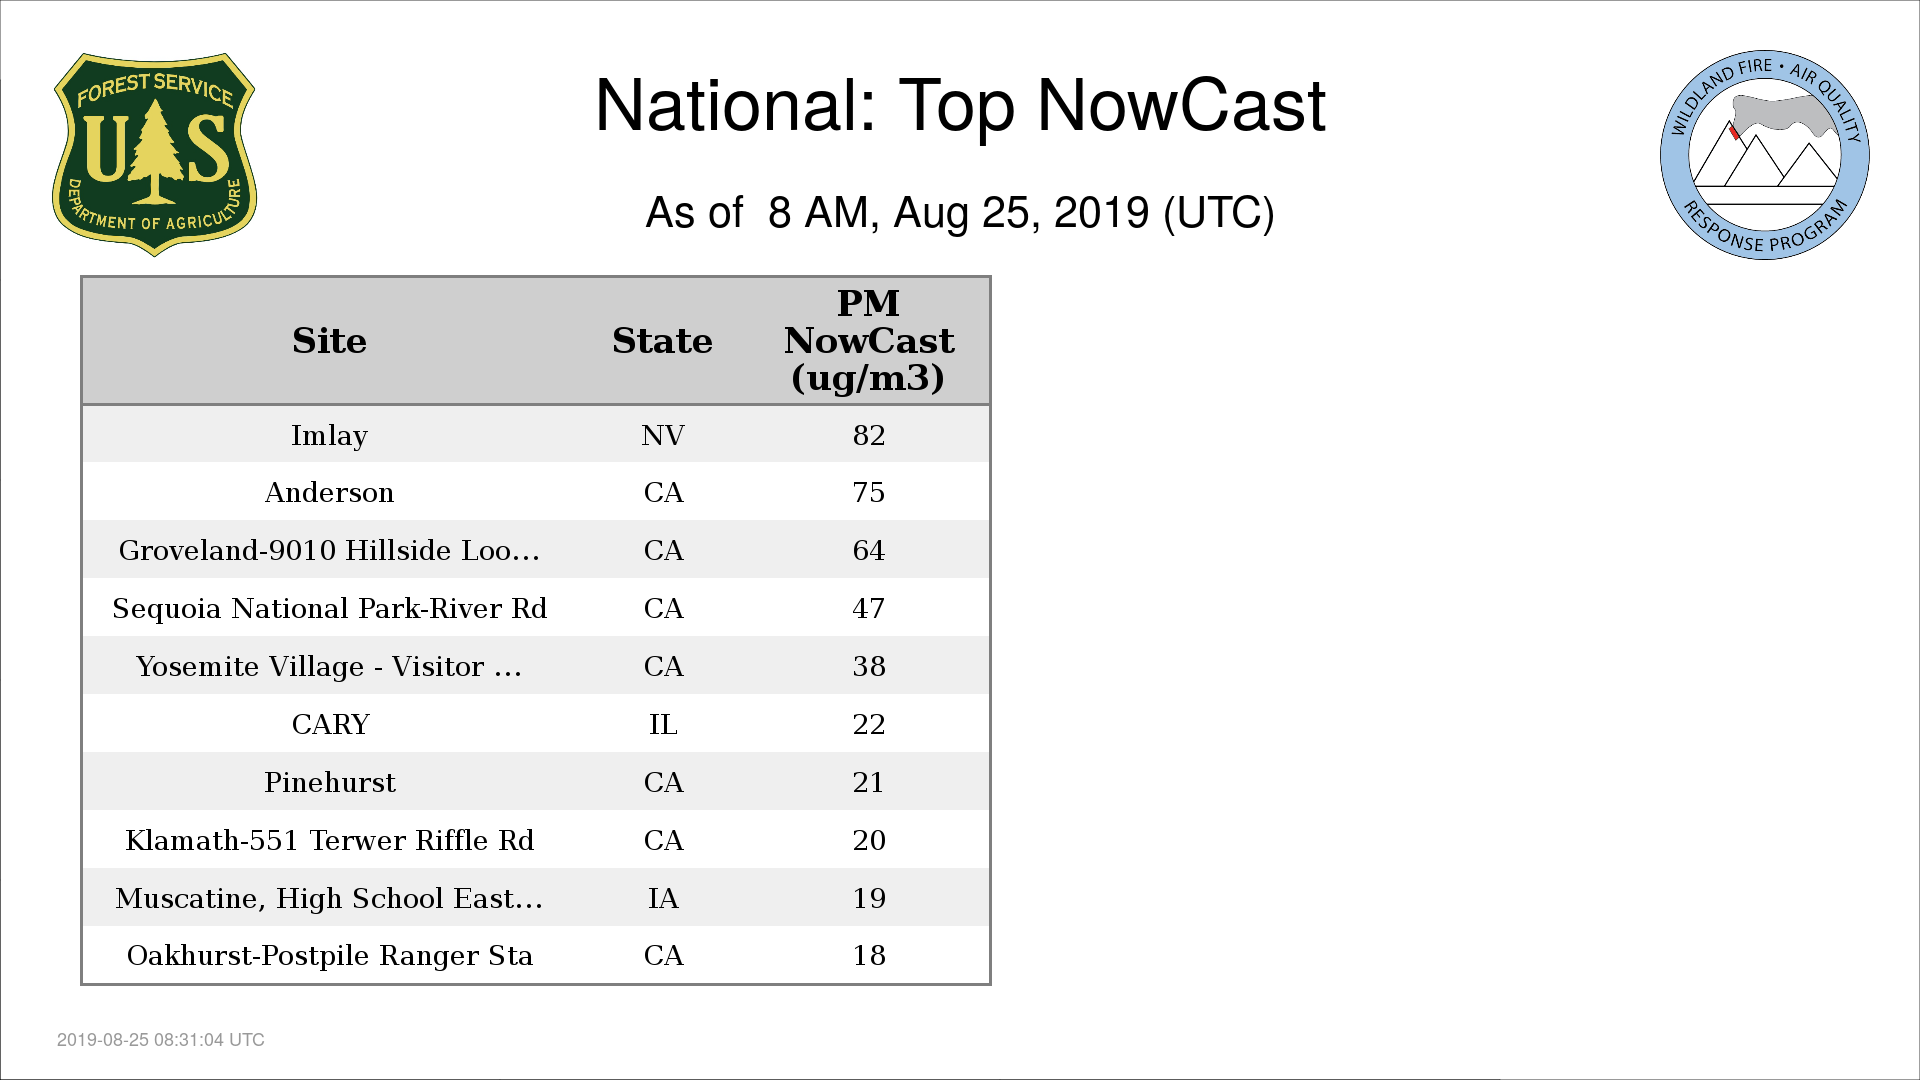Click the timestamp text at bottom left
1920x1080 pixels.
[161, 1040]
